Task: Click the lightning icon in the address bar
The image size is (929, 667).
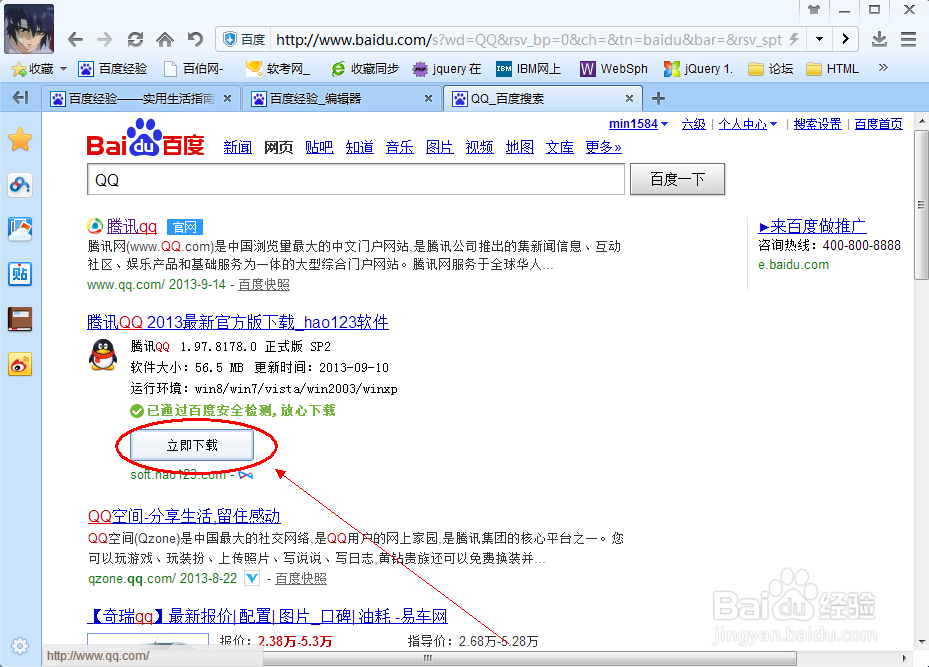Action: [x=794, y=38]
